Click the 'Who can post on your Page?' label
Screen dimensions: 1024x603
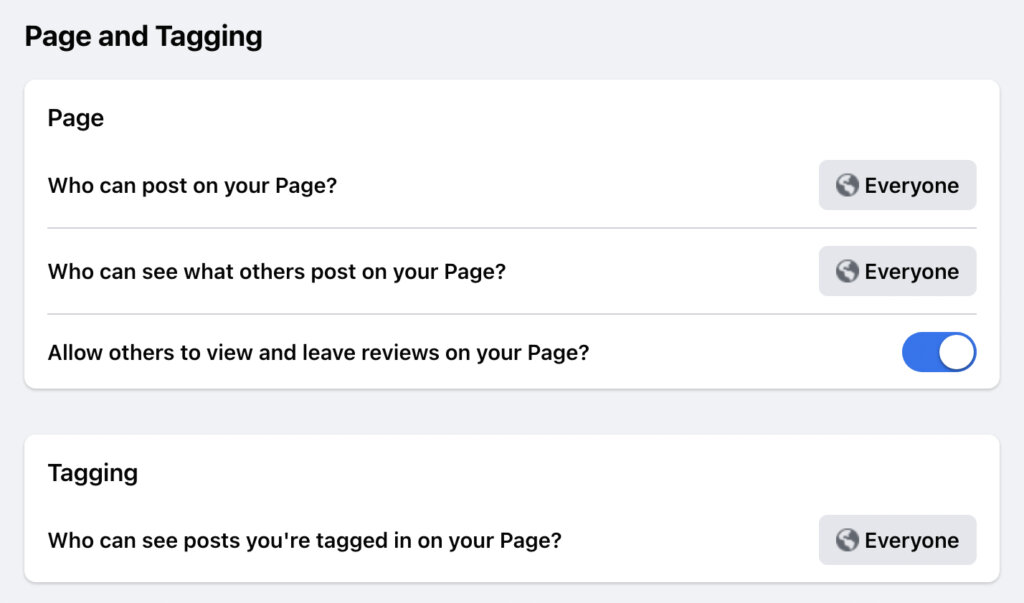coord(192,185)
